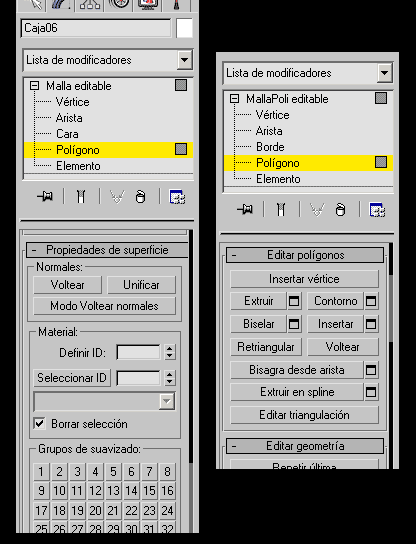Toggle smoothing group 19

tap(77, 511)
